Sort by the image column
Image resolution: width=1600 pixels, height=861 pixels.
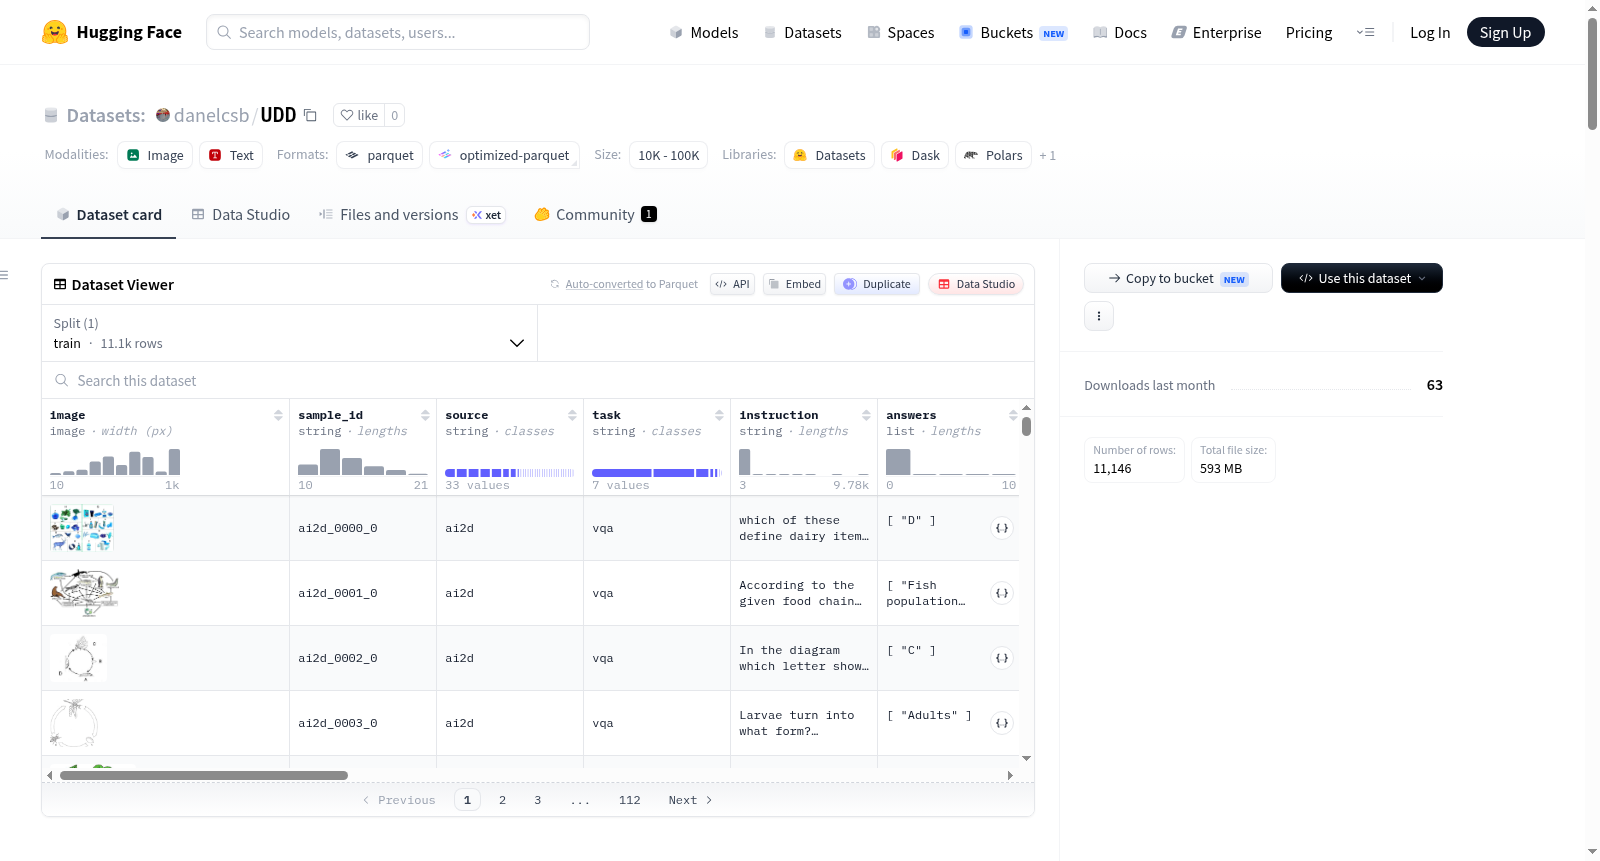click(x=278, y=415)
